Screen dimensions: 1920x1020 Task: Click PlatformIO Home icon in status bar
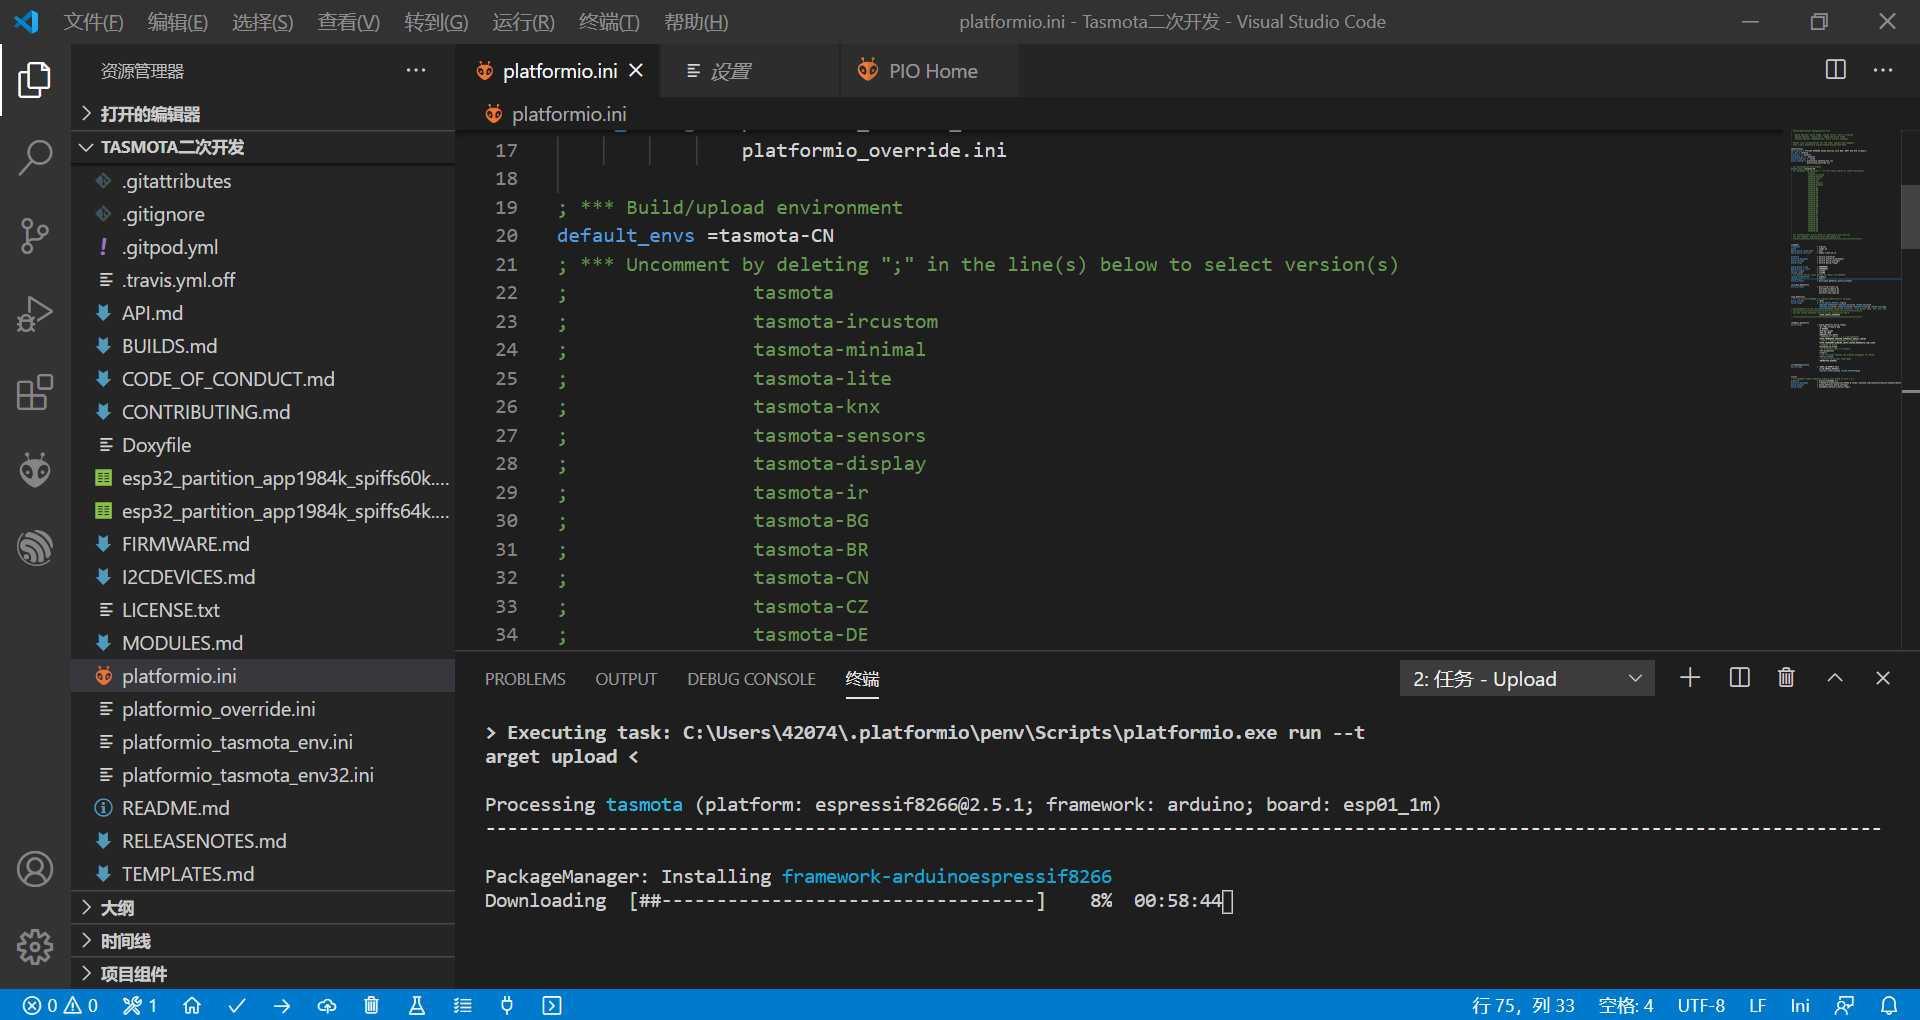[192, 1005]
